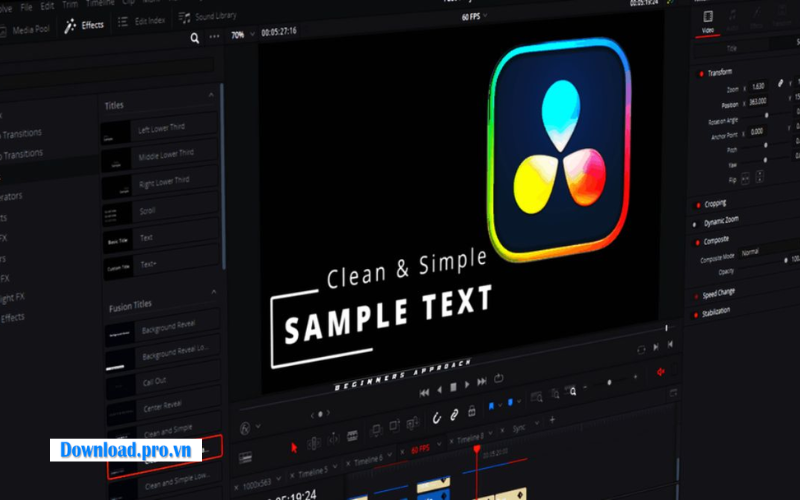Image resolution: width=800 pixels, height=500 pixels.
Task: Toggle timeline snapping magnet icon
Action: (x=436, y=418)
